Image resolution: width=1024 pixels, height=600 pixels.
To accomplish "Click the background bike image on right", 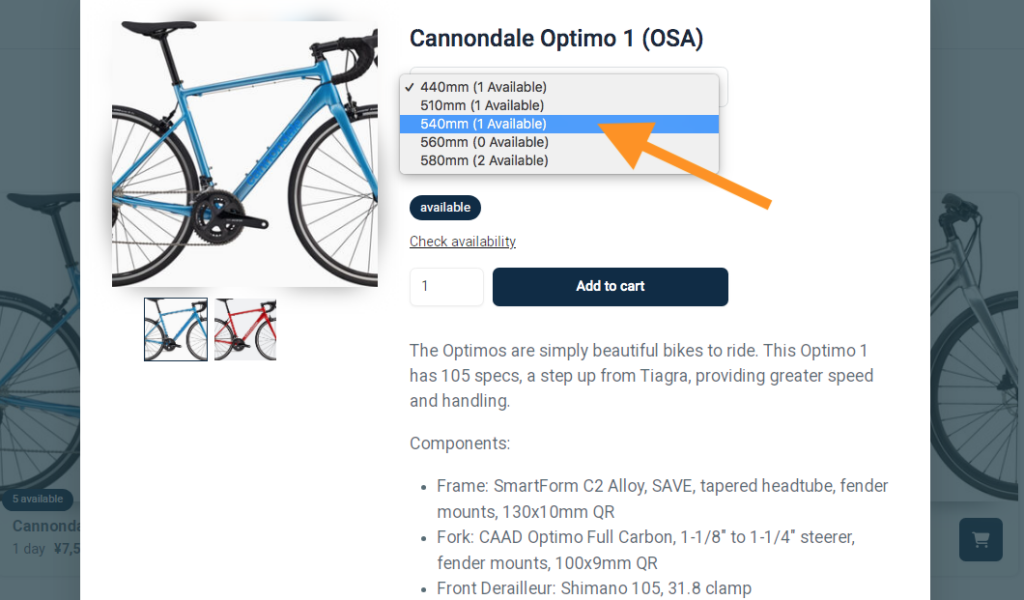I will pyautogui.click(x=975, y=330).
